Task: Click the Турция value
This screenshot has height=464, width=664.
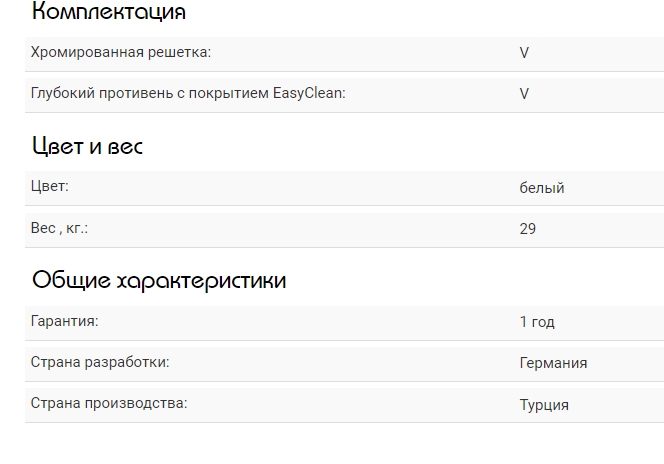Action: [x=544, y=405]
